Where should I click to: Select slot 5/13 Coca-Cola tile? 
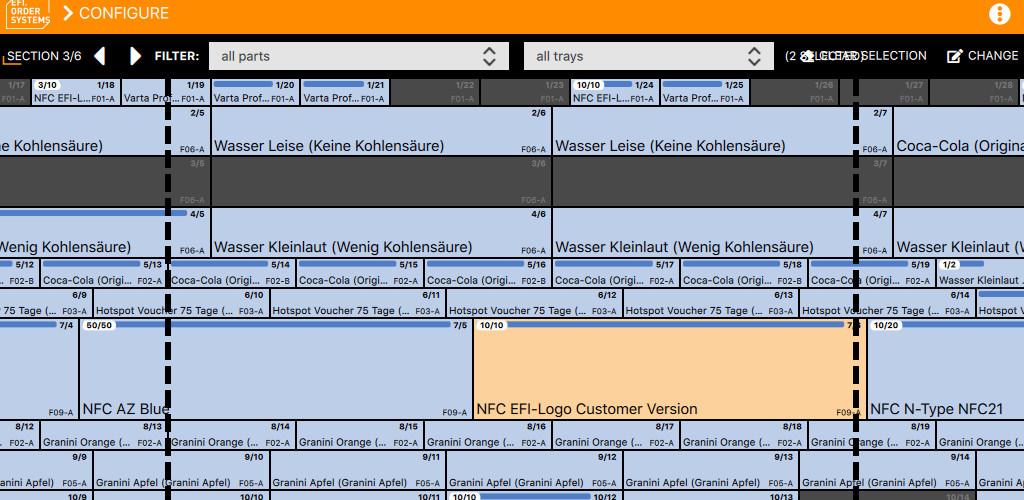102,273
